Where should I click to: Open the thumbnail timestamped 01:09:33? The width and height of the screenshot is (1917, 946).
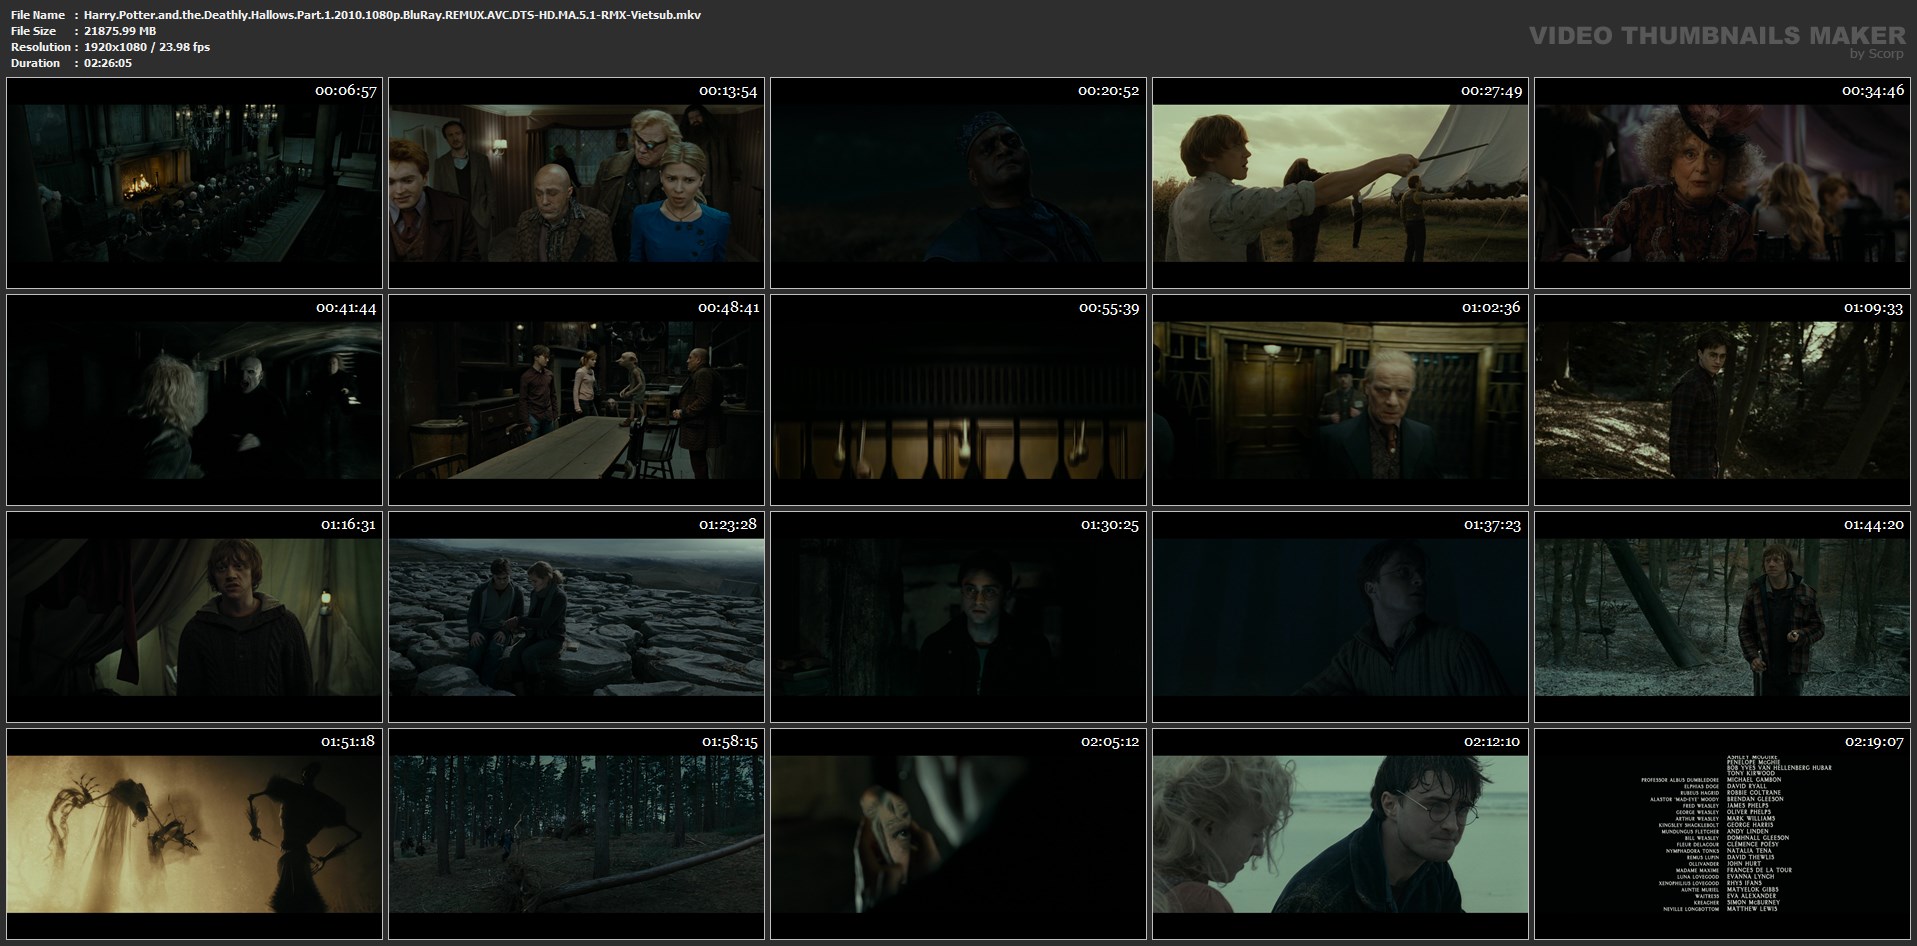tap(1722, 400)
